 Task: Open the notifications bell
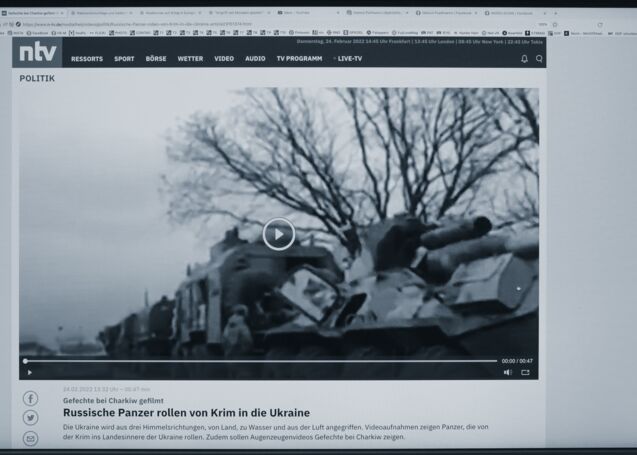(524, 59)
